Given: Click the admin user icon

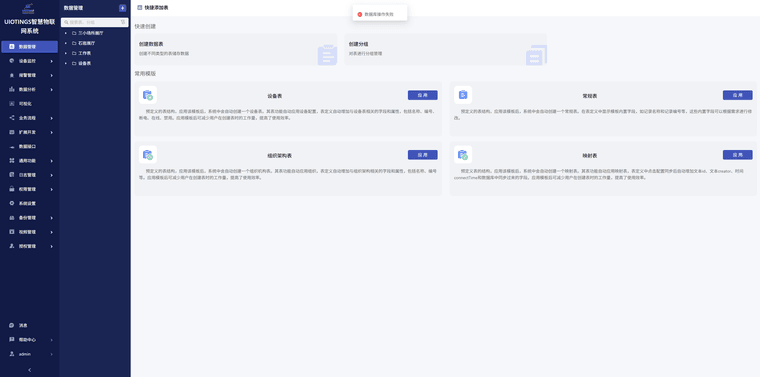Looking at the screenshot, I should pyautogui.click(x=12, y=354).
